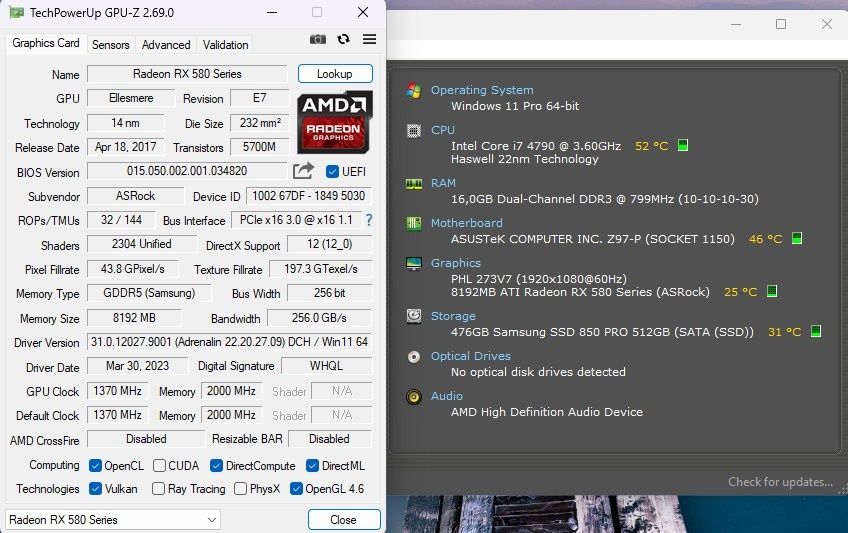Click the CPU chip icon in Speccy
Image resolution: width=848 pixels, height=533 pixels.
coord(414,130)
